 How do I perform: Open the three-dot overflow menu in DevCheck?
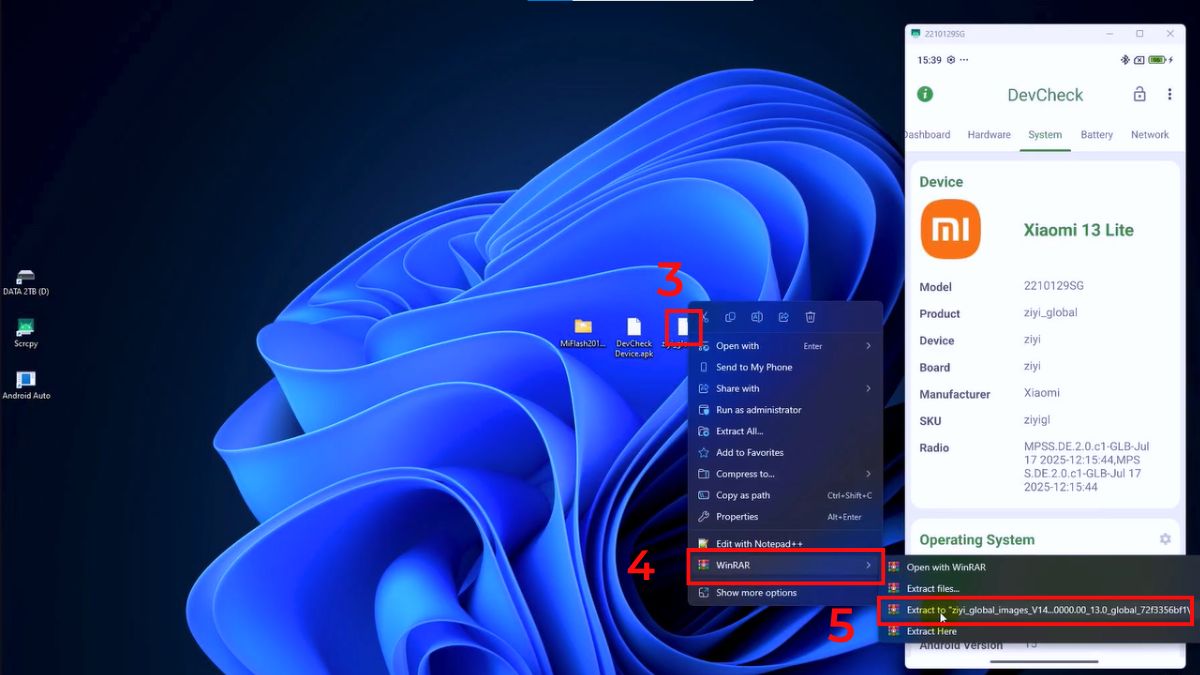point(1169,94)
